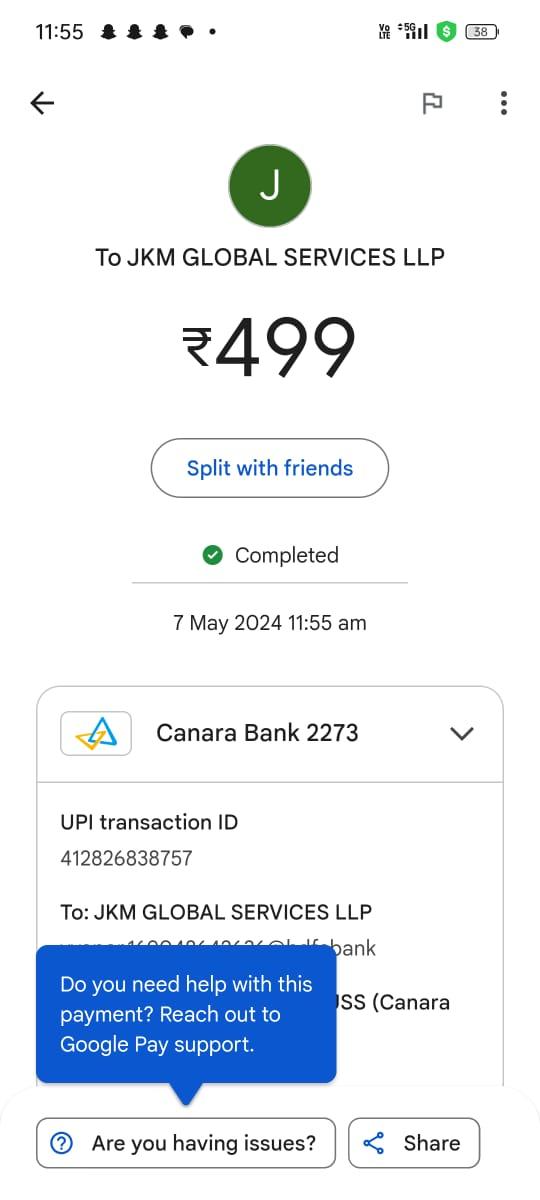The height and width of the screenshot is (1200, 540).
Task: Tap the Are you having issues button
Action: click(186, 1143)
